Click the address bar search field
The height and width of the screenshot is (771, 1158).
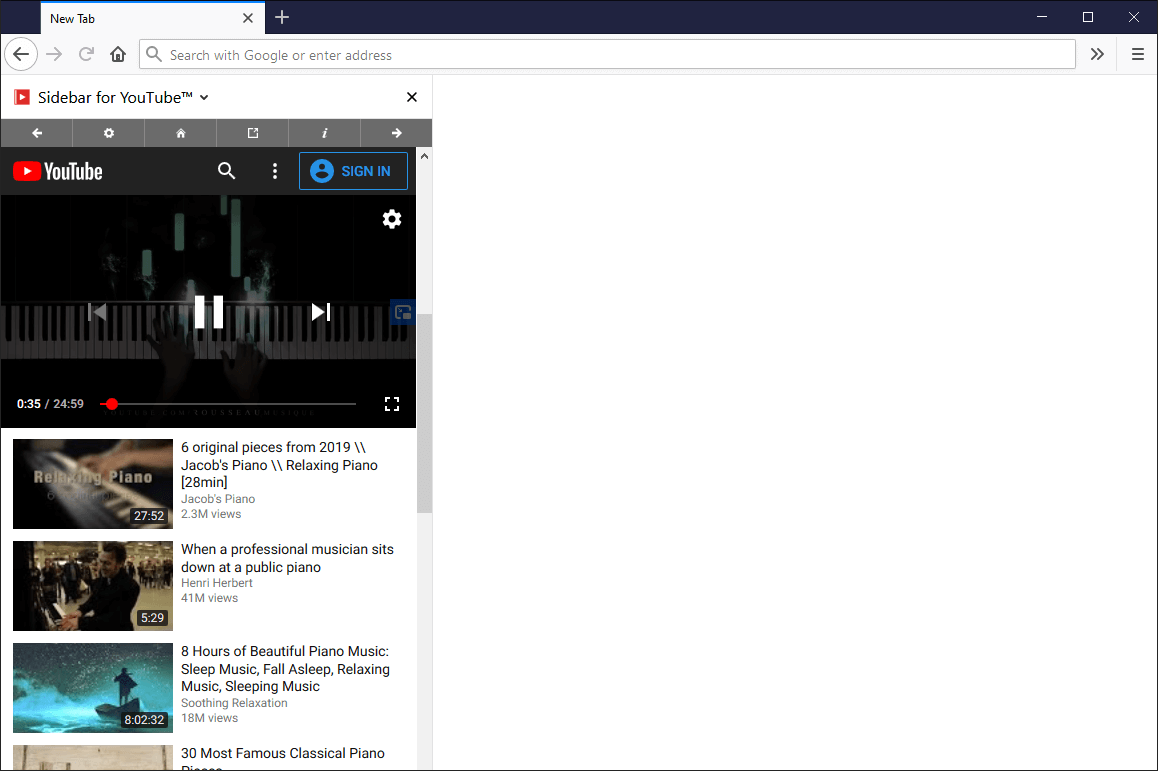coord(607,55)
